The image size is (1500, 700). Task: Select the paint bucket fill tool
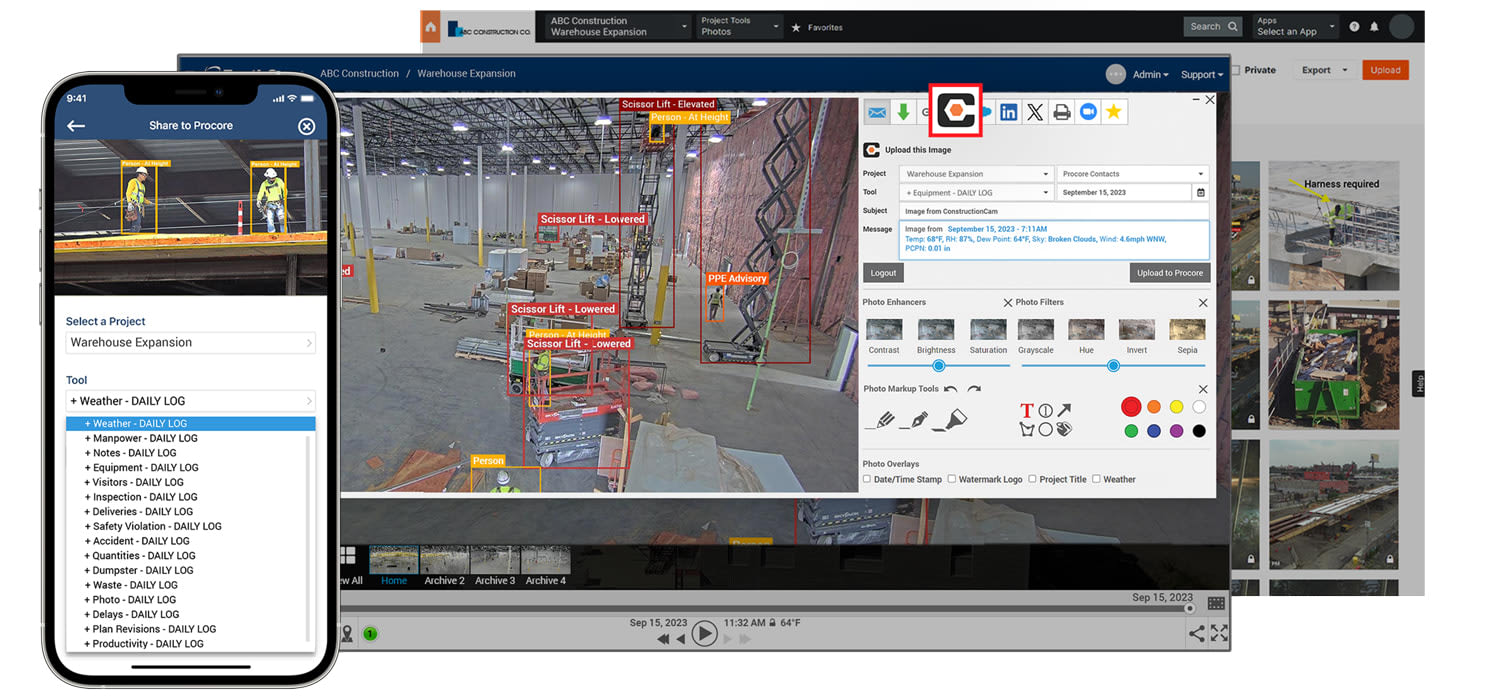tap(1064, 429)
